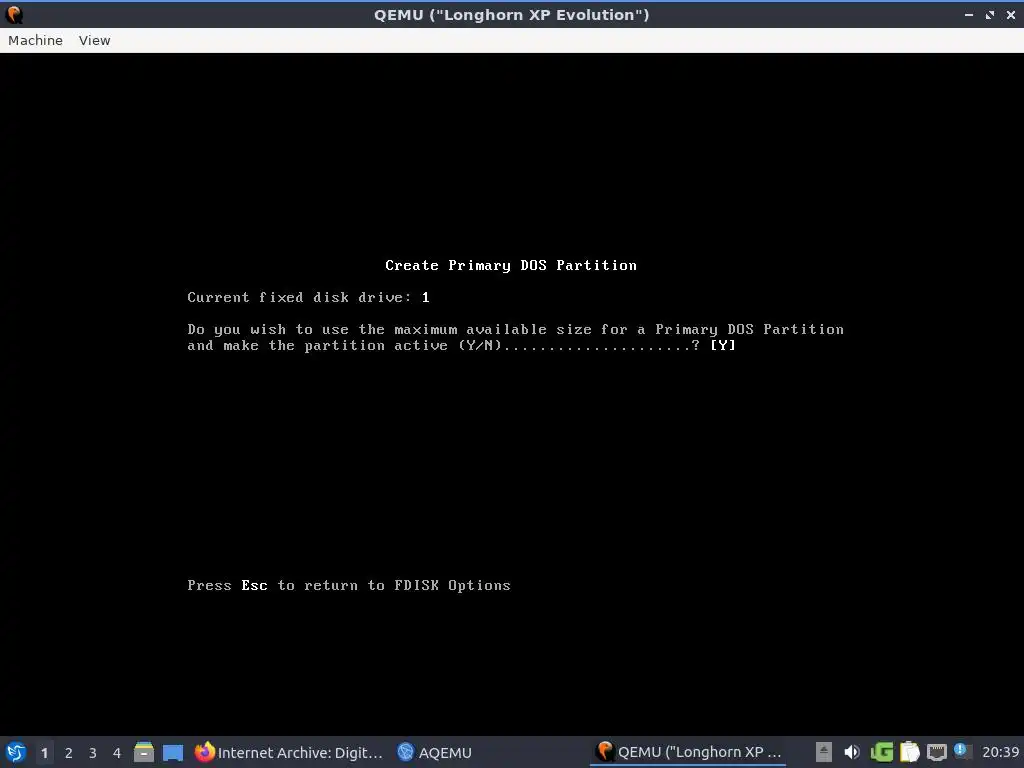Open the Machine menu
The image size is (1024, 768).
tap(35, 40)
